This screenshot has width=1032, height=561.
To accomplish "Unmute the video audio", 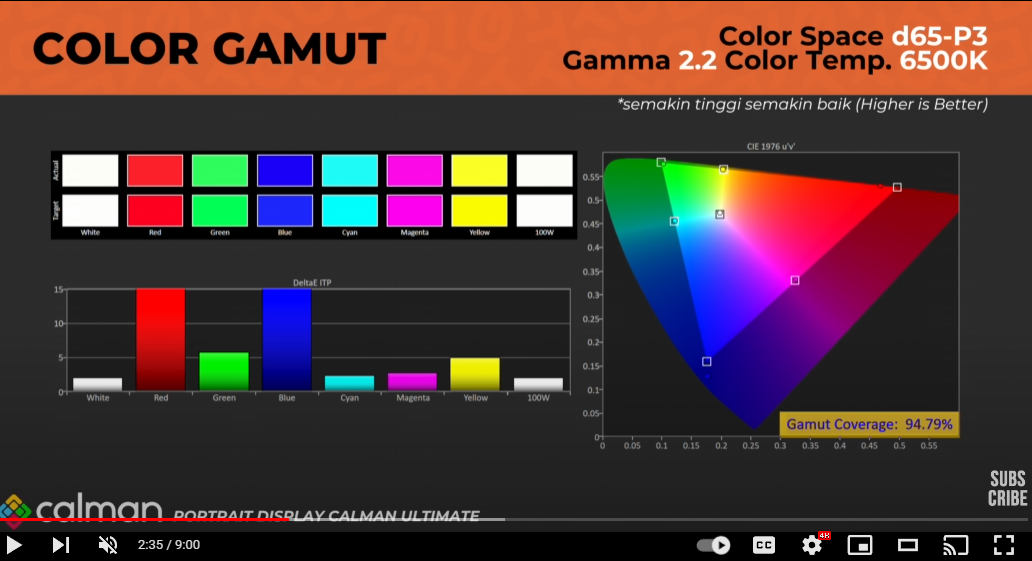I will click(108, 545).
